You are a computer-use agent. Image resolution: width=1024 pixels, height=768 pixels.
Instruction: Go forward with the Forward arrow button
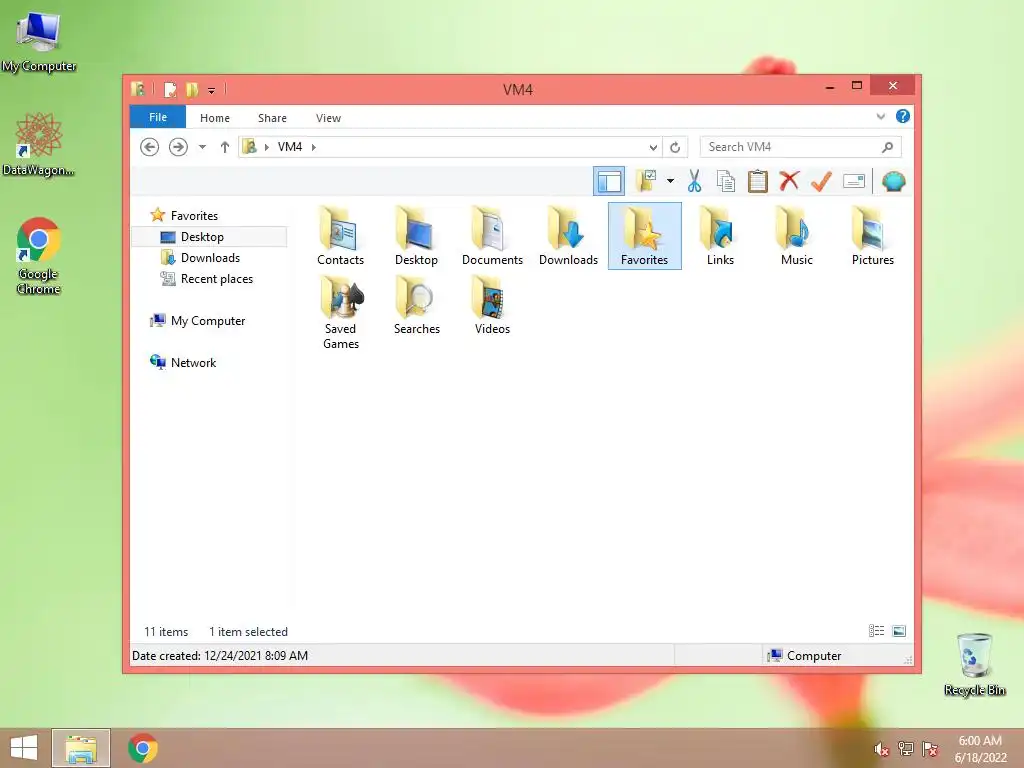178,147
